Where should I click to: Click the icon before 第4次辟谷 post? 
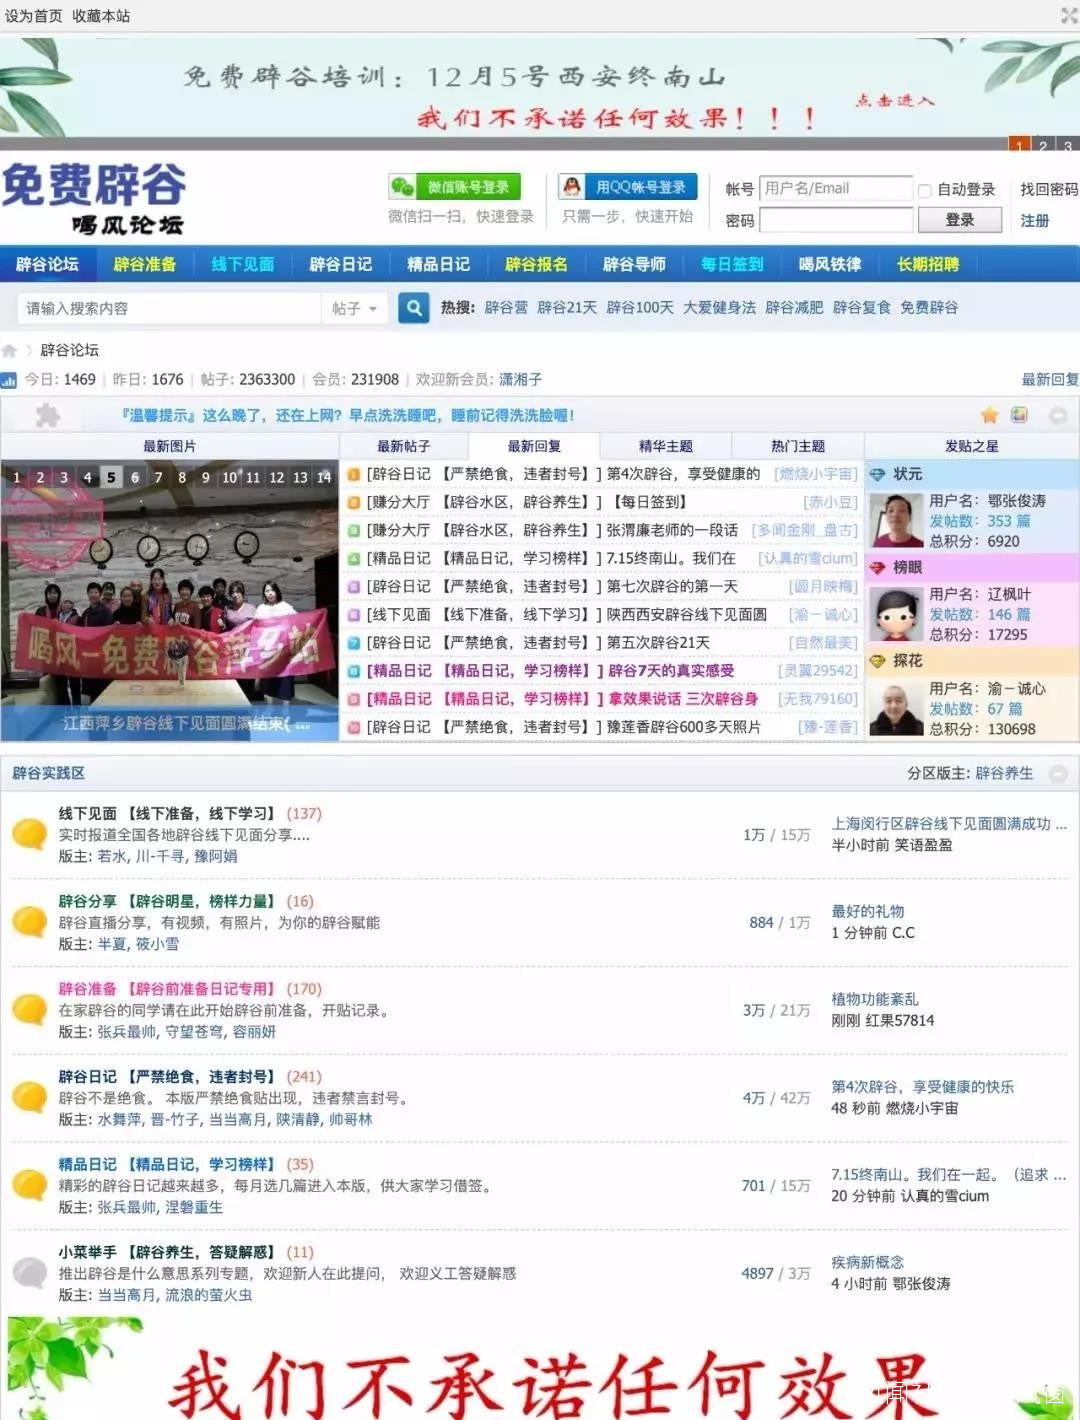click(x=354, y=474)
